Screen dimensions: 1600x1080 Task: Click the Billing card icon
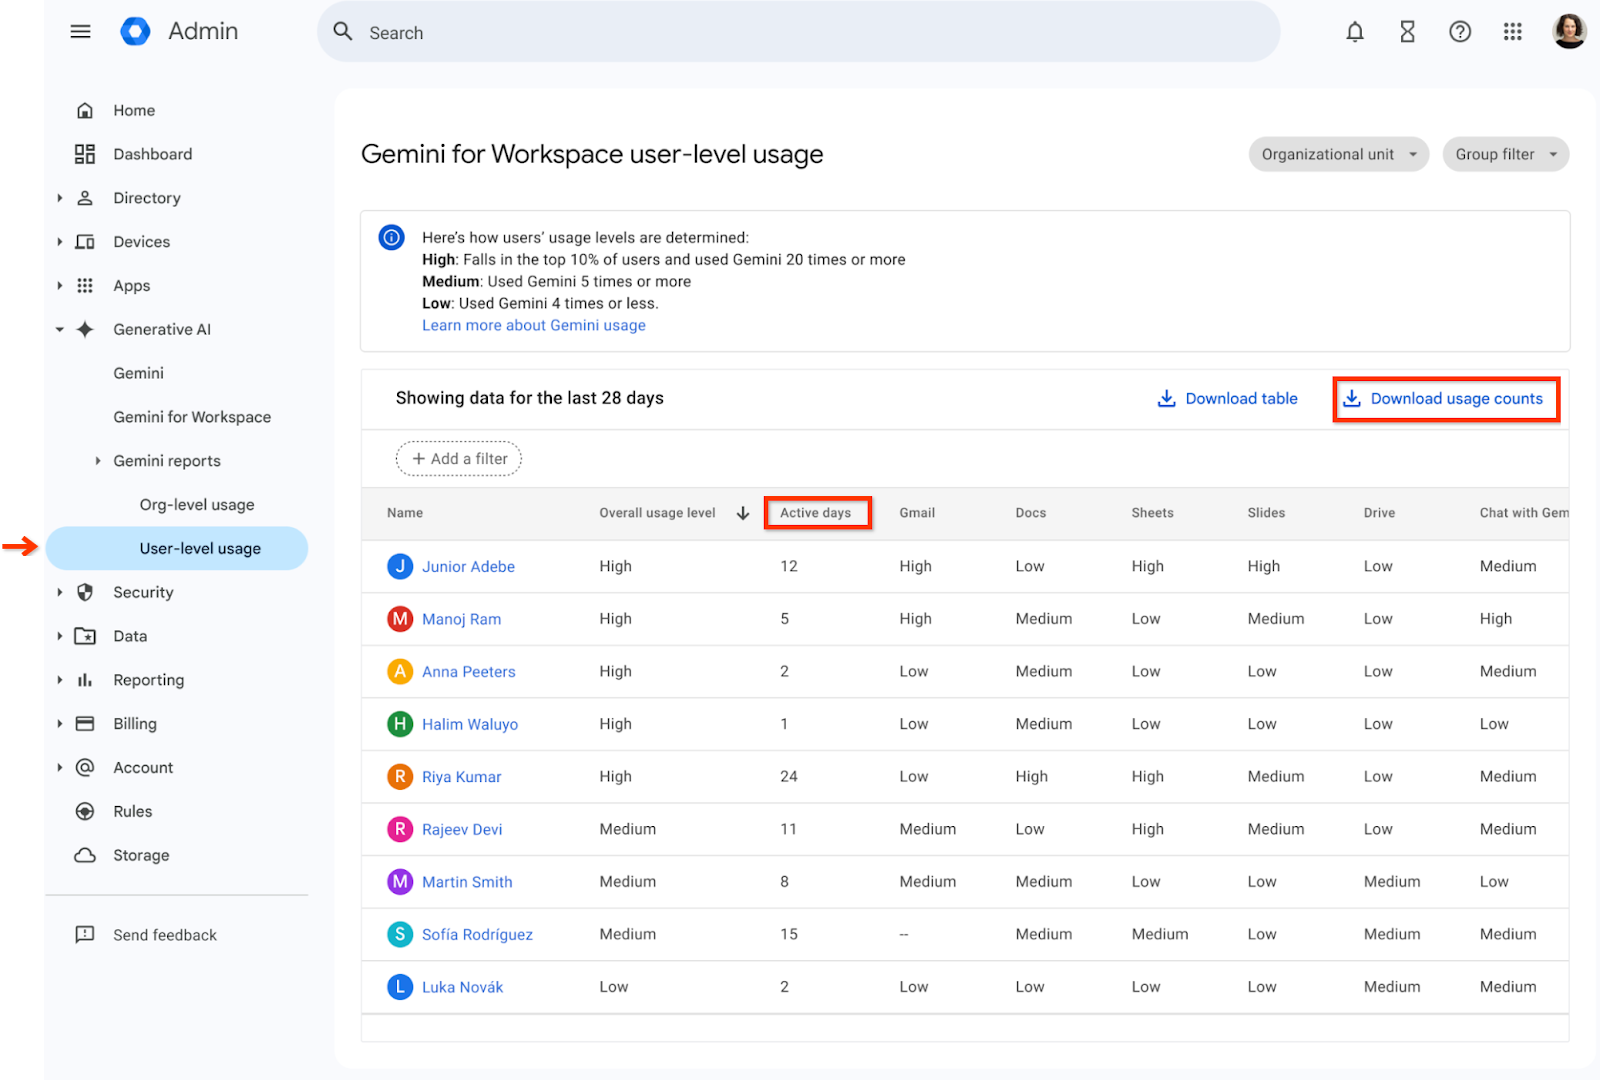pyautogui.click(x=85, y=724)
